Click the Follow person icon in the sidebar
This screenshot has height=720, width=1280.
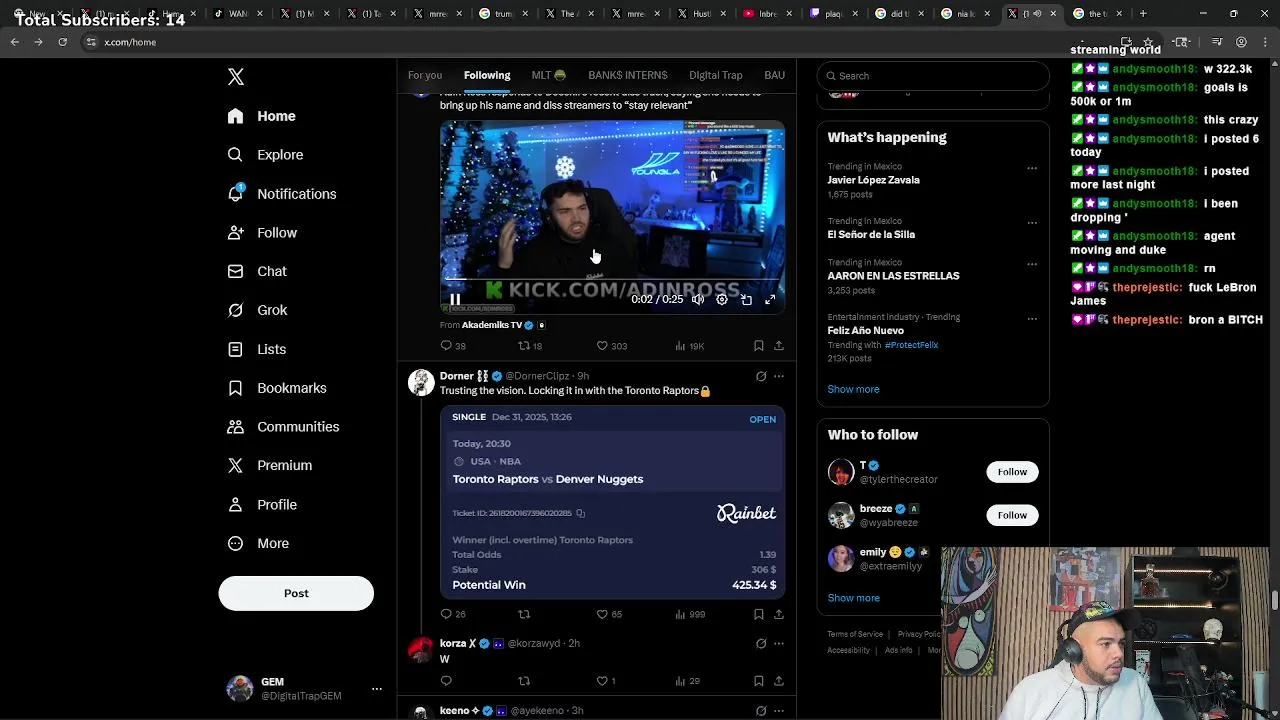point(235,233)
